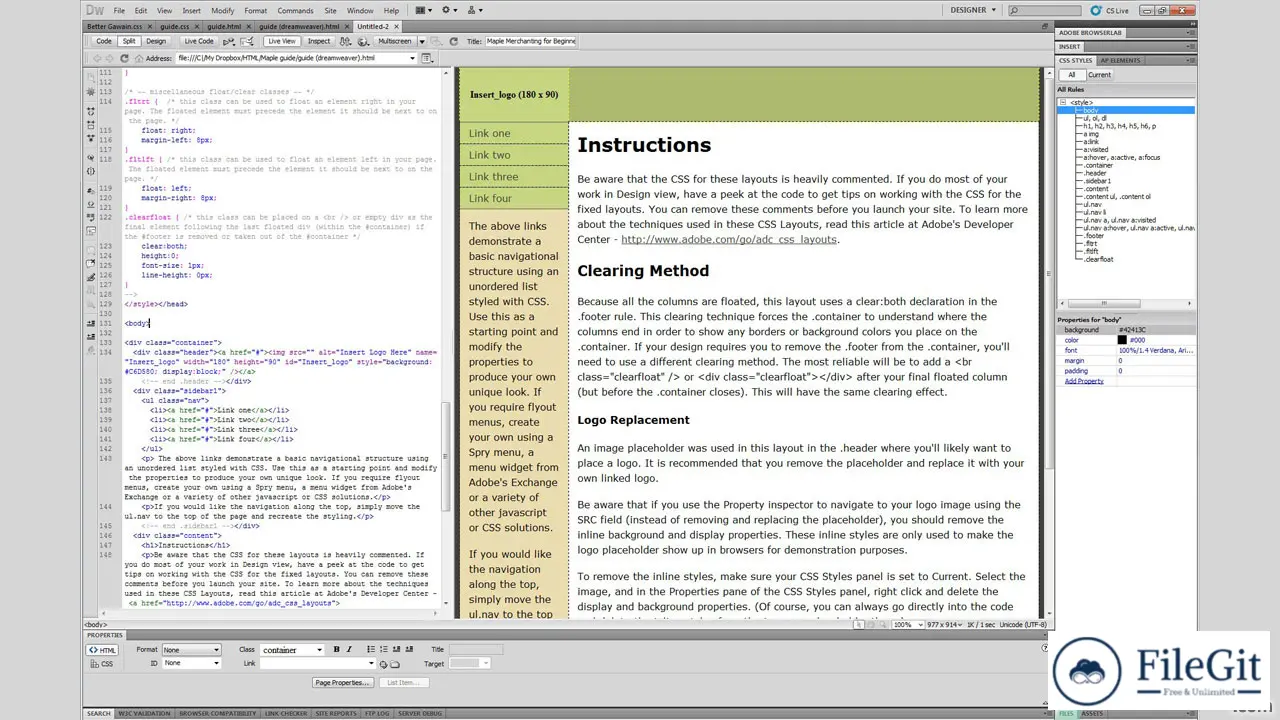Open the Multiscreen dropdown arrow
The image size is (1280, 720).
pyautogui.click(x=422, y=41)
